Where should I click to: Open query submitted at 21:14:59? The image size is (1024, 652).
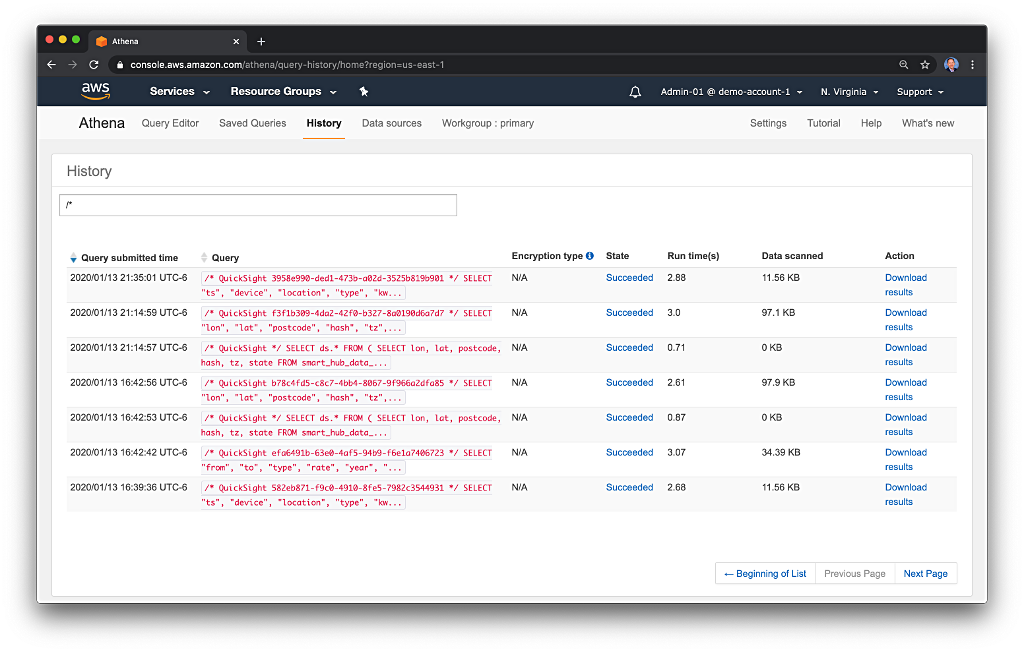[347, 320]
